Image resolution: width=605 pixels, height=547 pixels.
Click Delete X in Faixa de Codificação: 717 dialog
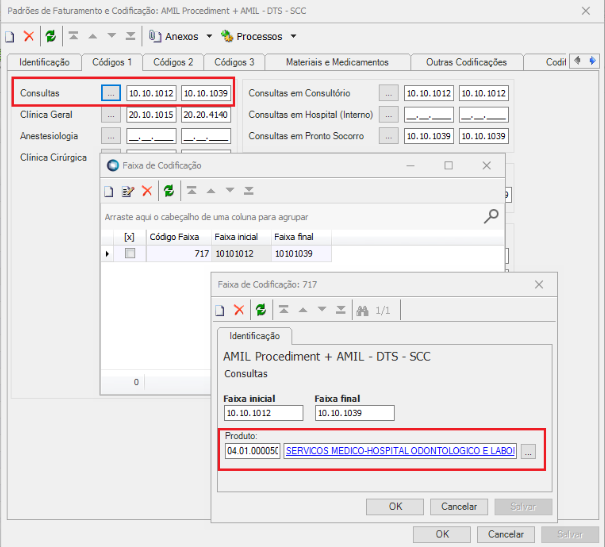[239, 310]
